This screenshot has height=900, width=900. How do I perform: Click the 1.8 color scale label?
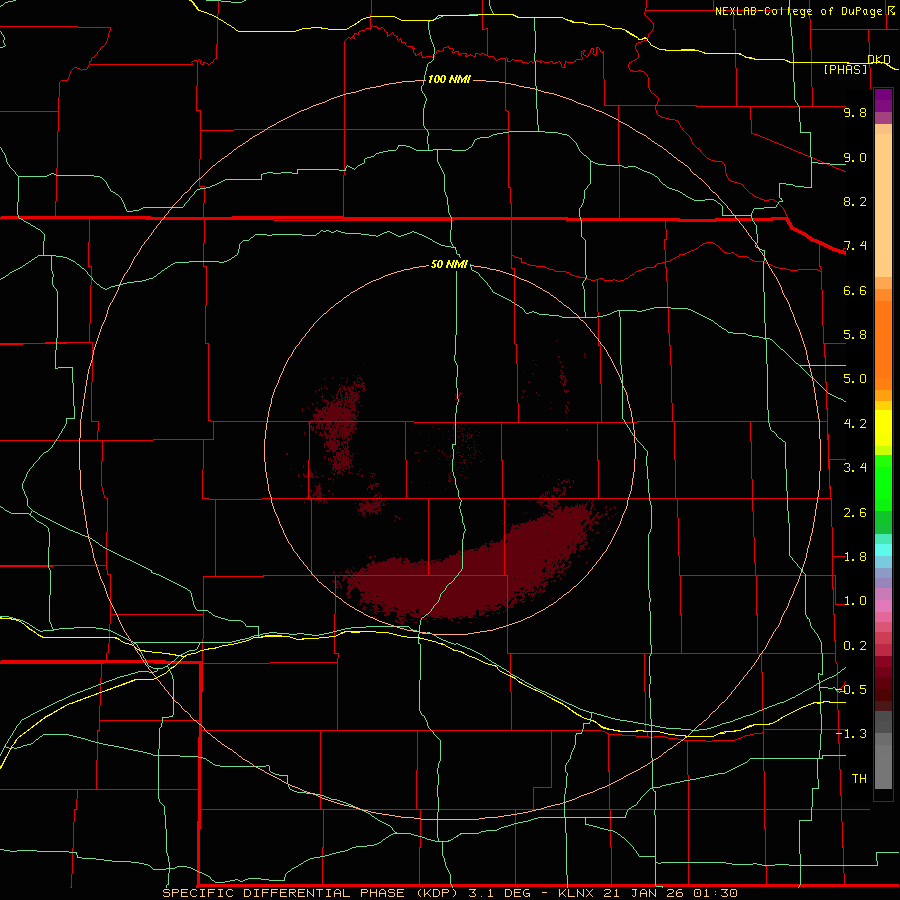855,557
